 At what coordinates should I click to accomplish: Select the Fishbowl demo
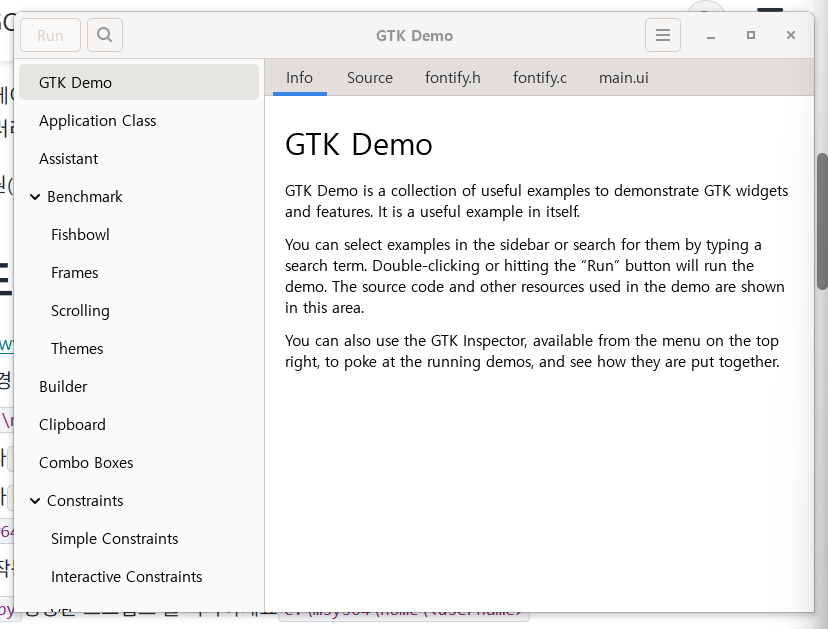pos(139,234)
